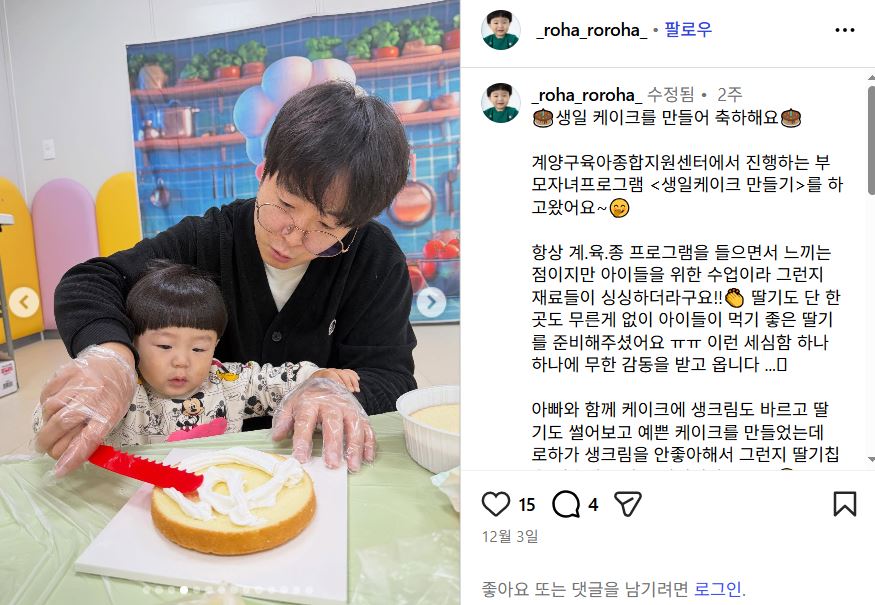Share post with paper plane icon
Screen dimensions: 875x605
628,504
